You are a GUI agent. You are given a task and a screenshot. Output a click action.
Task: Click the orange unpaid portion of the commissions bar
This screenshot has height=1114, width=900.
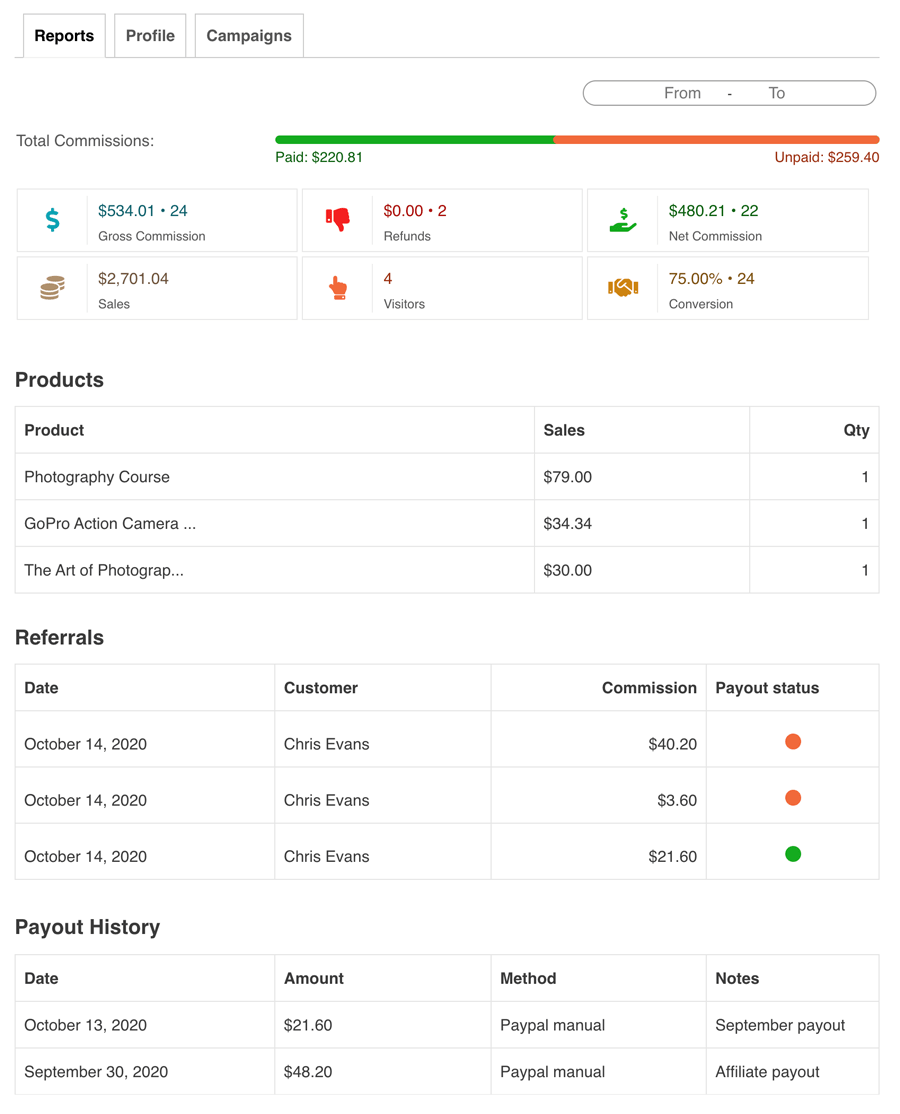click(716, 140)
